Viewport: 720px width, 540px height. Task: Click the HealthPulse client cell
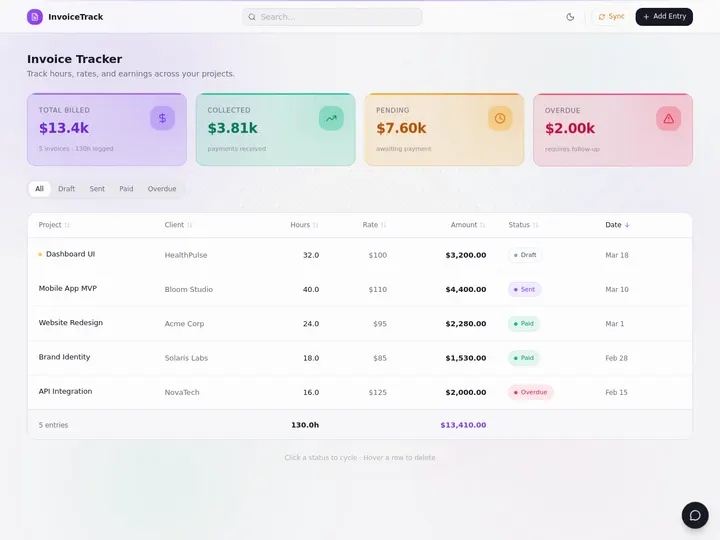pos(186,255)
